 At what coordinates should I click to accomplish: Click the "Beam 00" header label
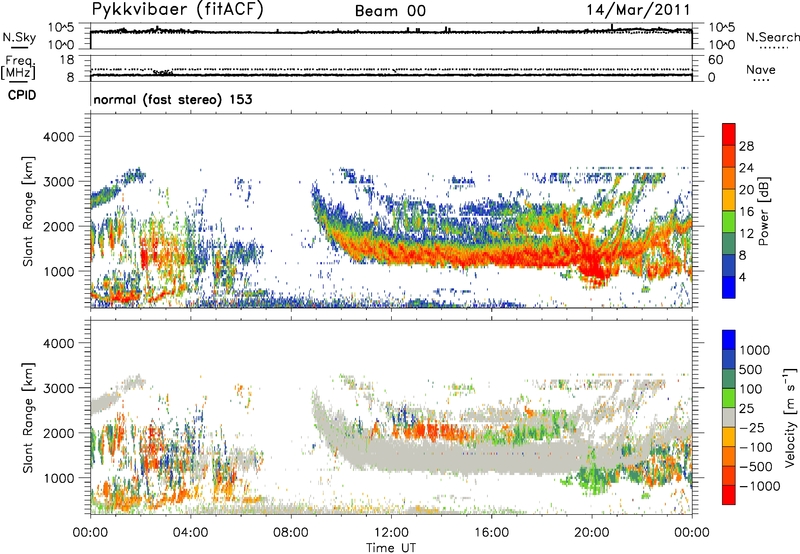tap(390, 11)
